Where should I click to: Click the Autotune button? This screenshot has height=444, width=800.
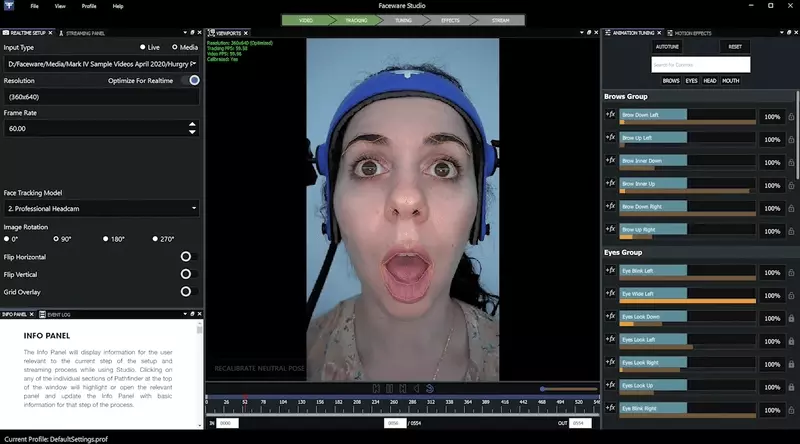[x=667, y=46]
